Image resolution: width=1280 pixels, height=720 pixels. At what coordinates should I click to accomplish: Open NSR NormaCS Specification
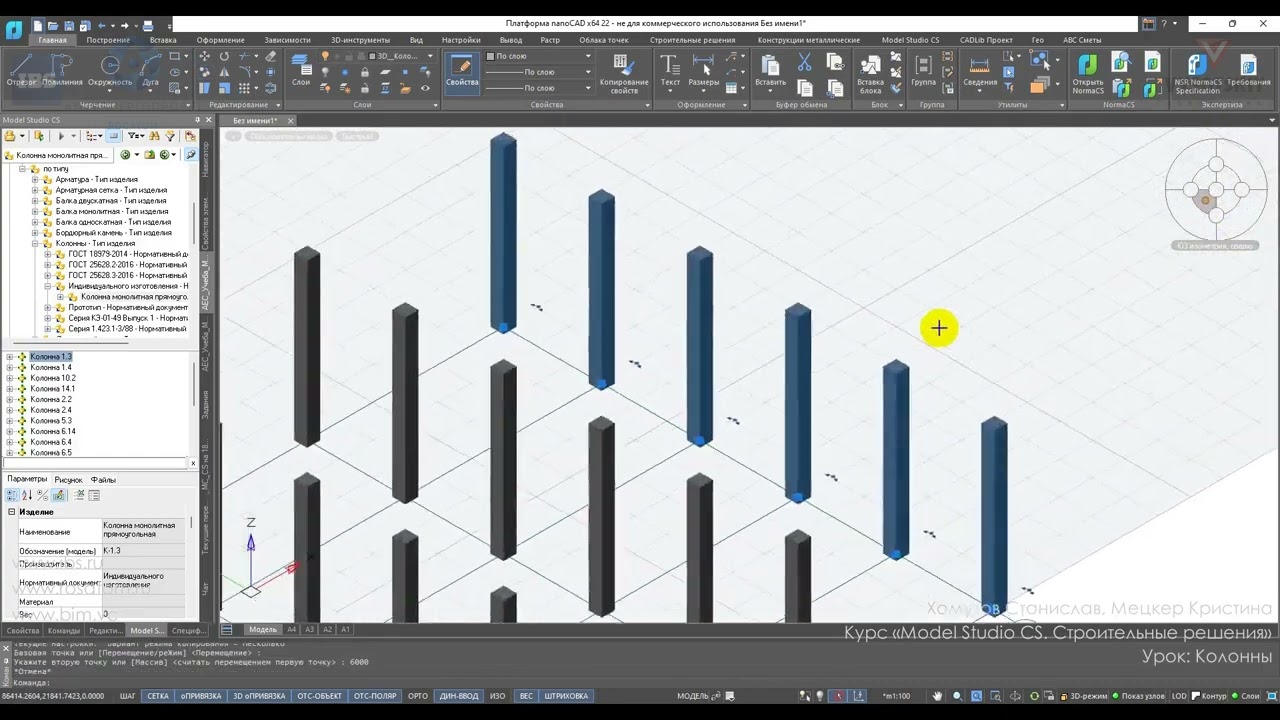click(x=1197, y=73)
